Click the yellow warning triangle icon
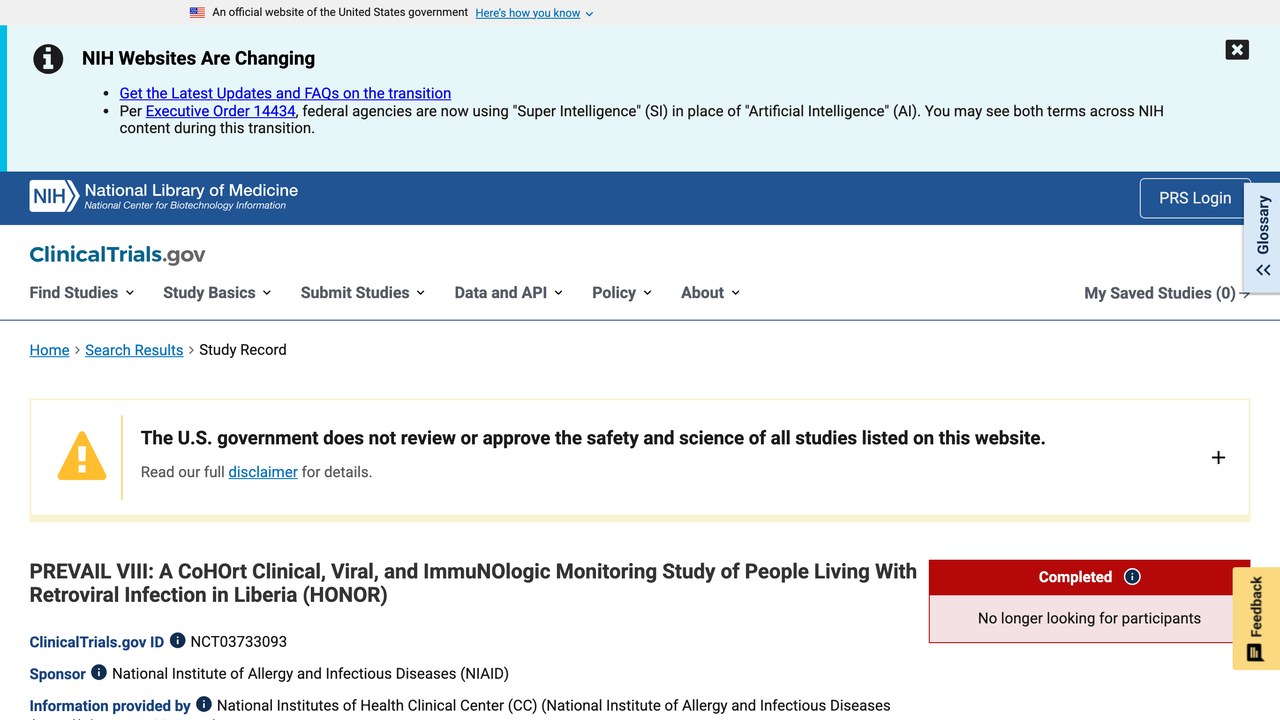Image resolution: width=1280 pixels, height=720 pixels. (82, 455)
